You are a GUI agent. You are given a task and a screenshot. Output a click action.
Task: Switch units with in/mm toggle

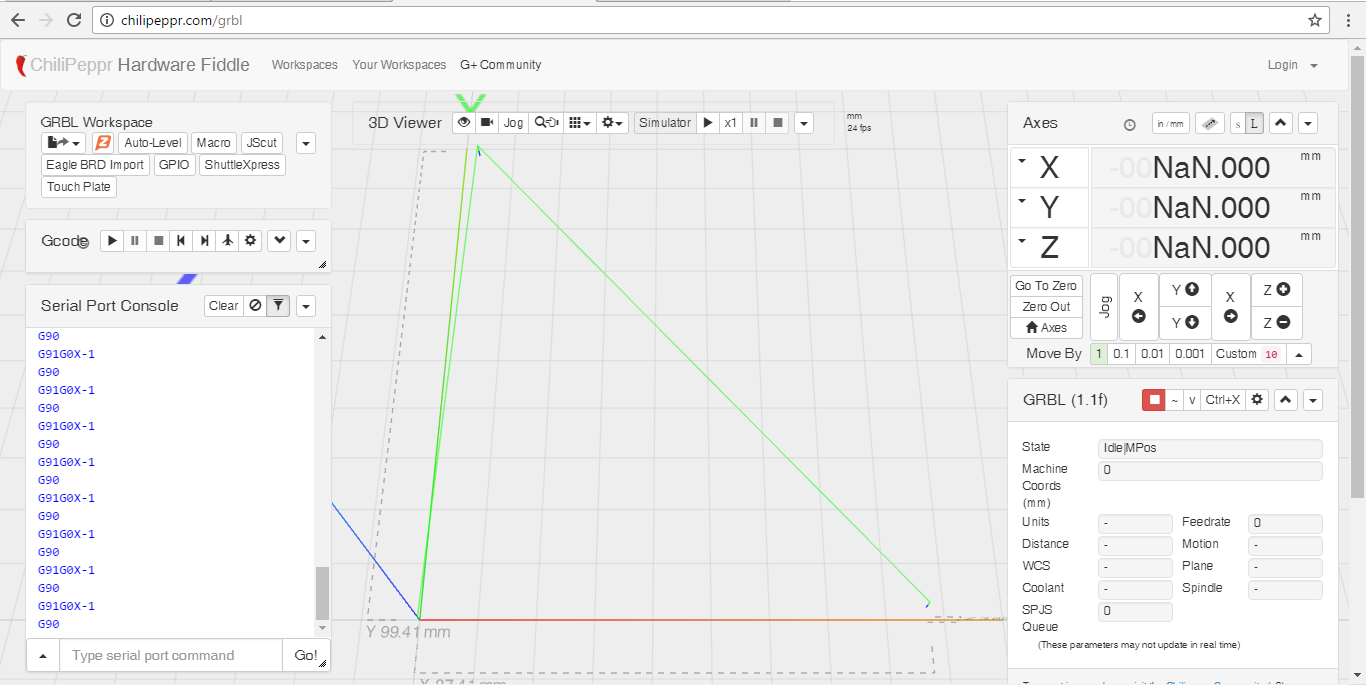pos(1170,124)
